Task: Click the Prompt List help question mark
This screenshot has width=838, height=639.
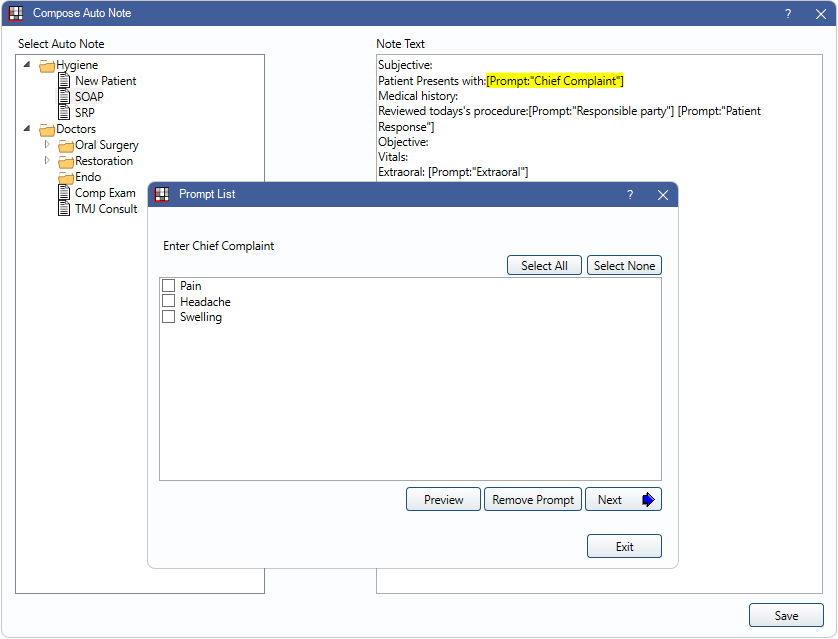Action: point(630,195)
